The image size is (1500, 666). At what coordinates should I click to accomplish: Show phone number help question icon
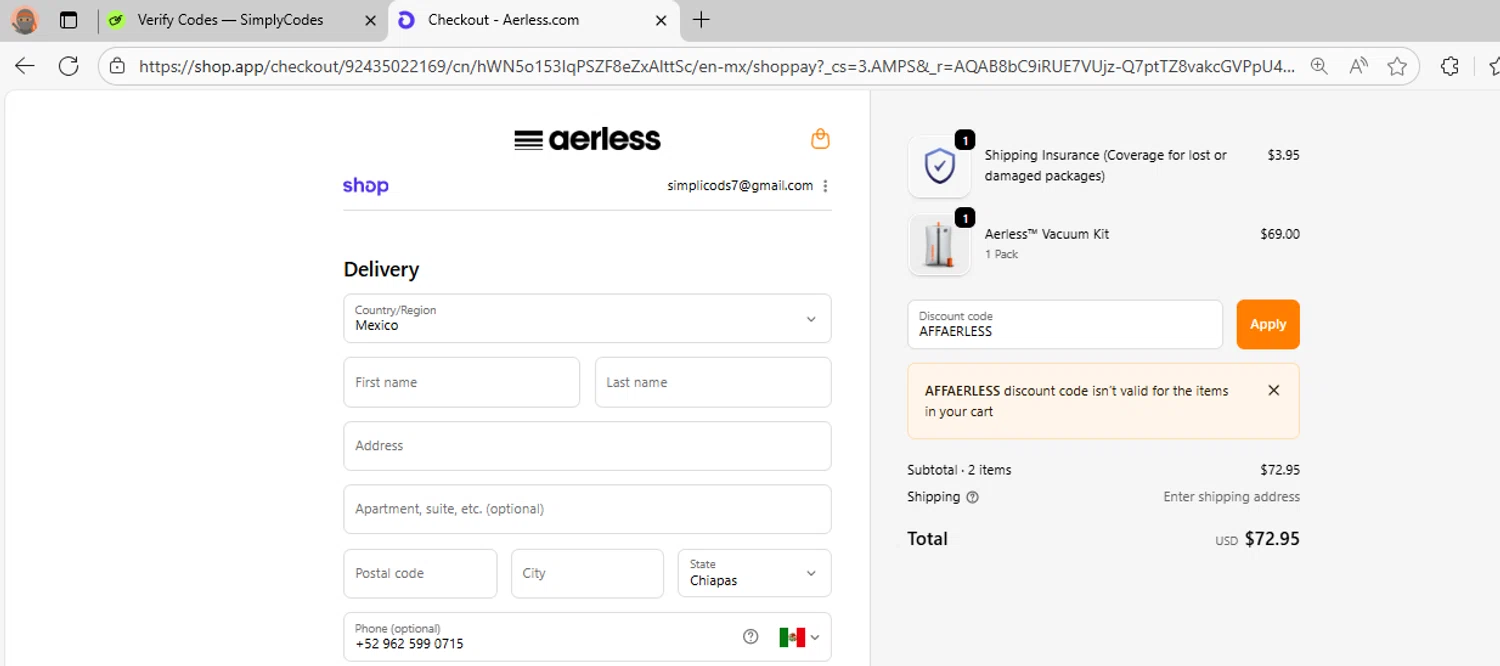click(x=751, y=637)
